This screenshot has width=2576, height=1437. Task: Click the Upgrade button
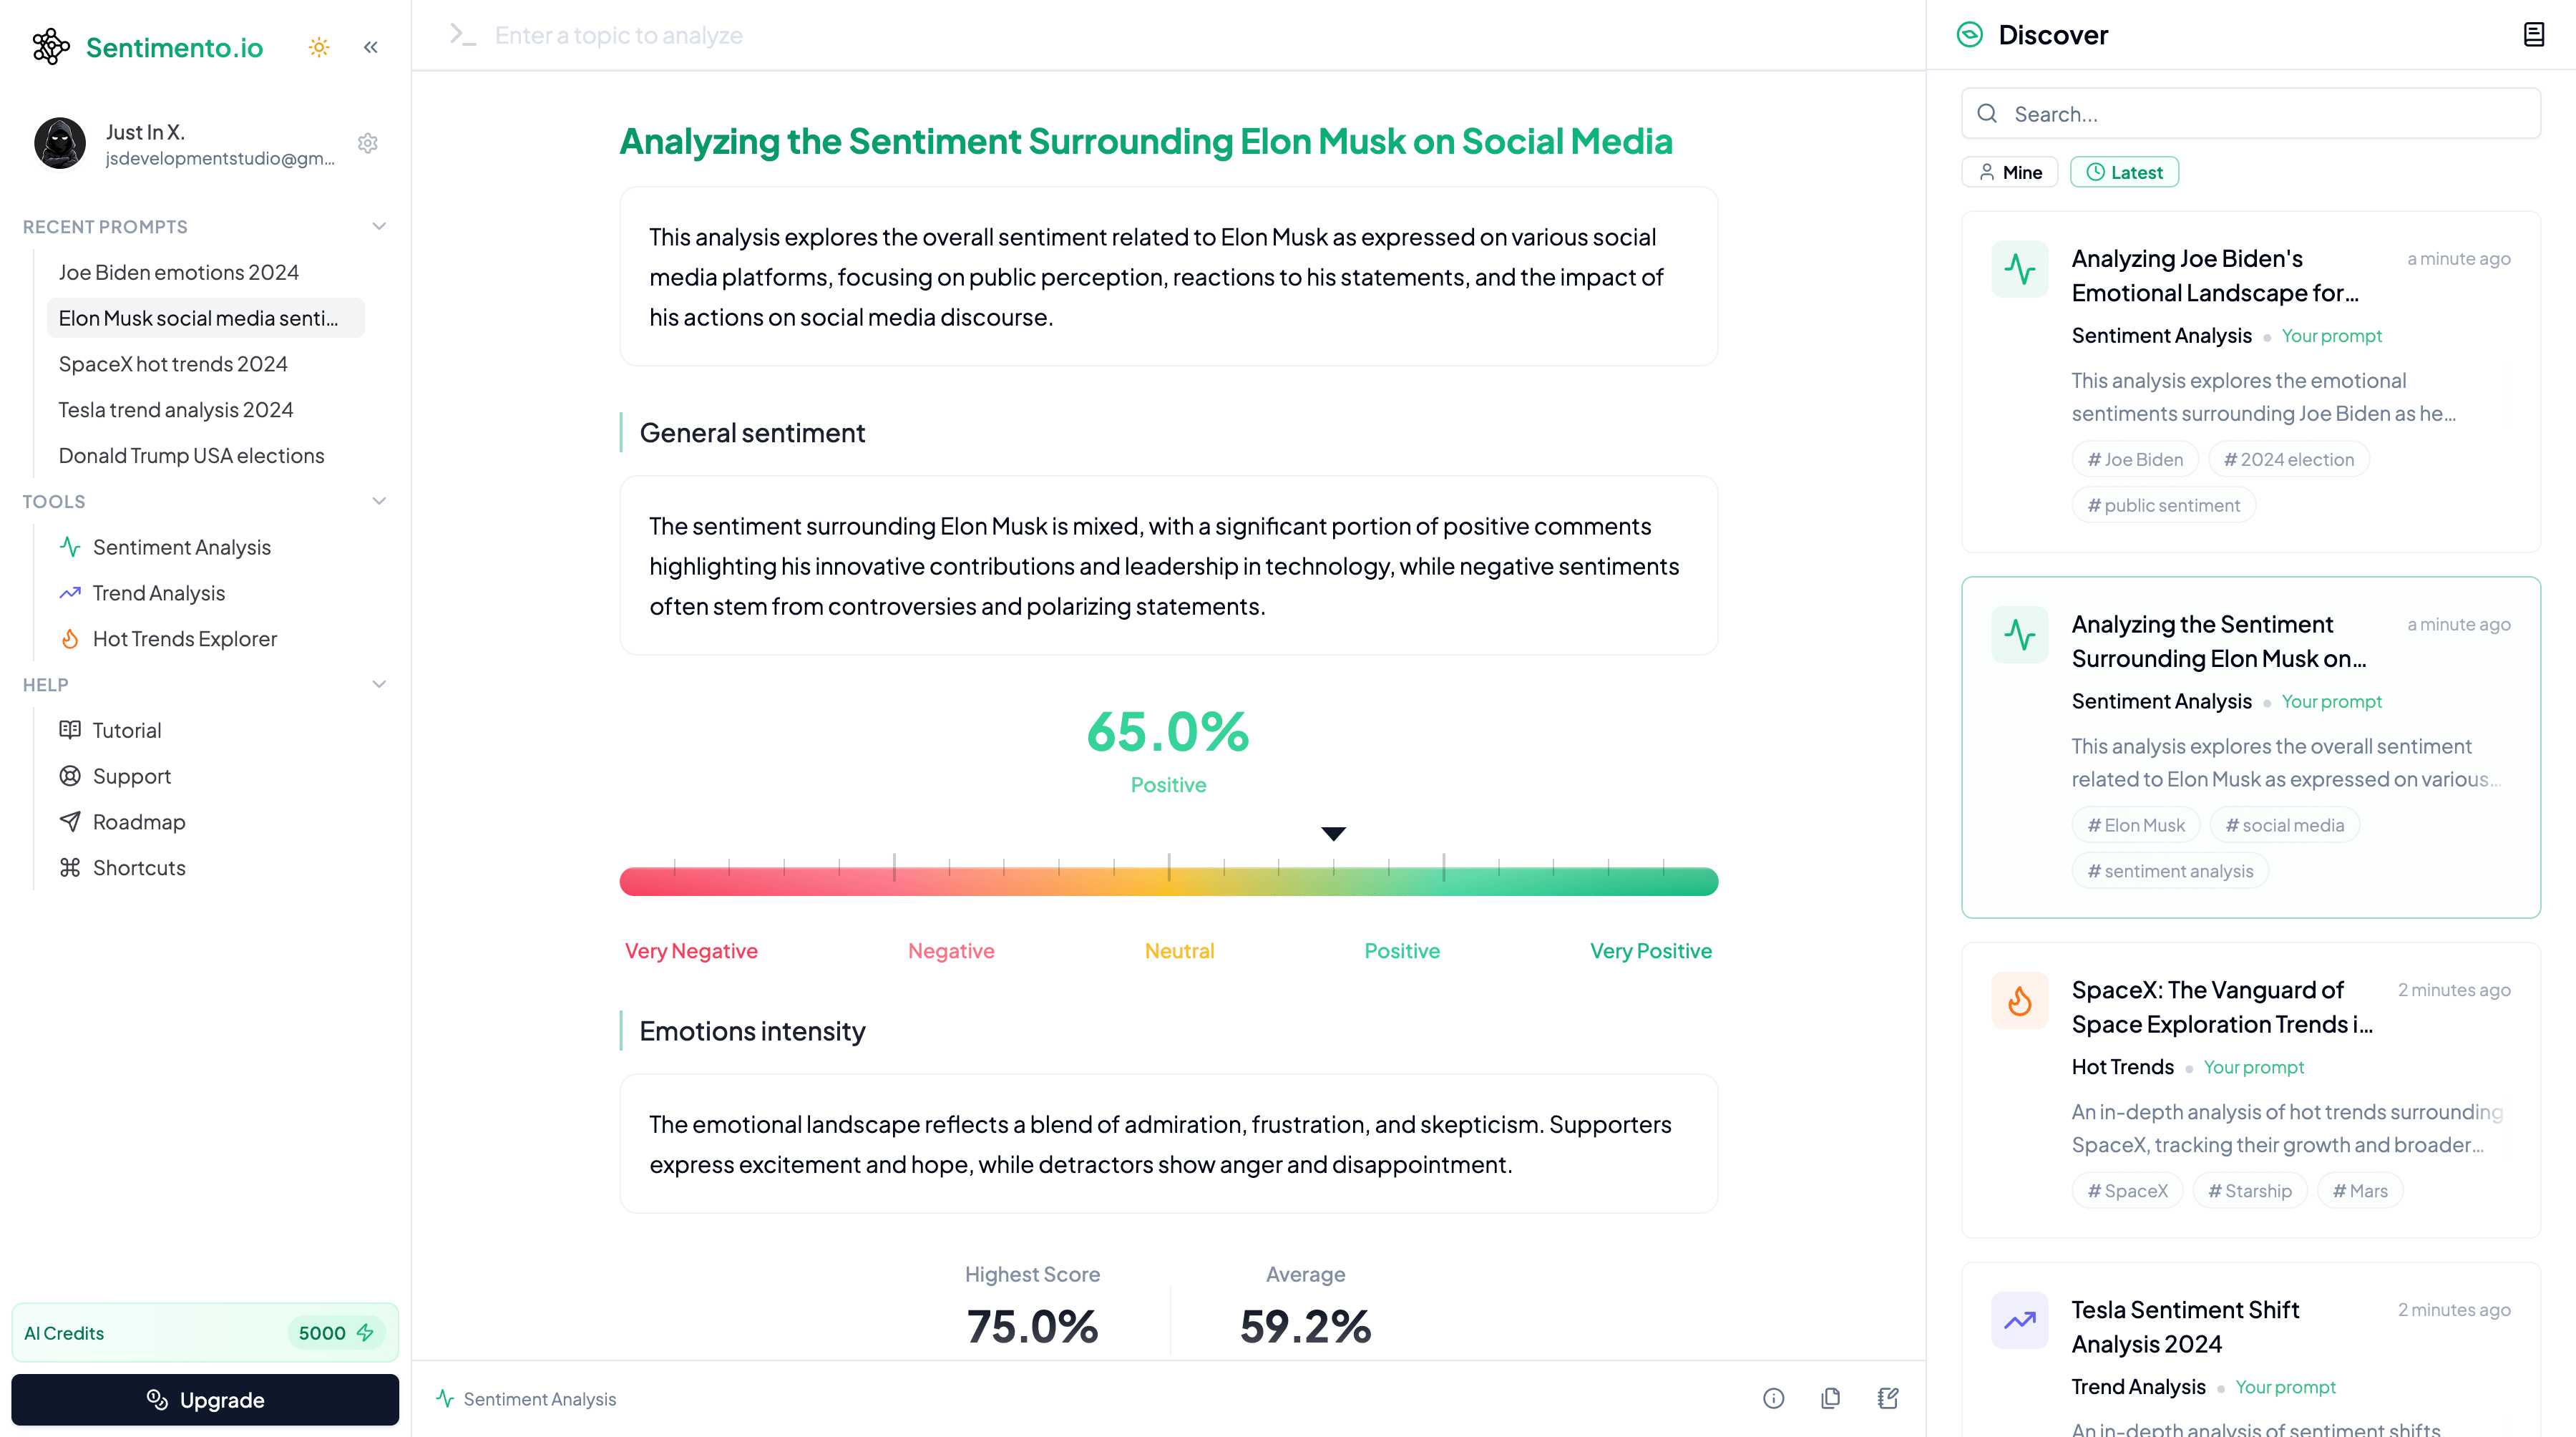203,1400
